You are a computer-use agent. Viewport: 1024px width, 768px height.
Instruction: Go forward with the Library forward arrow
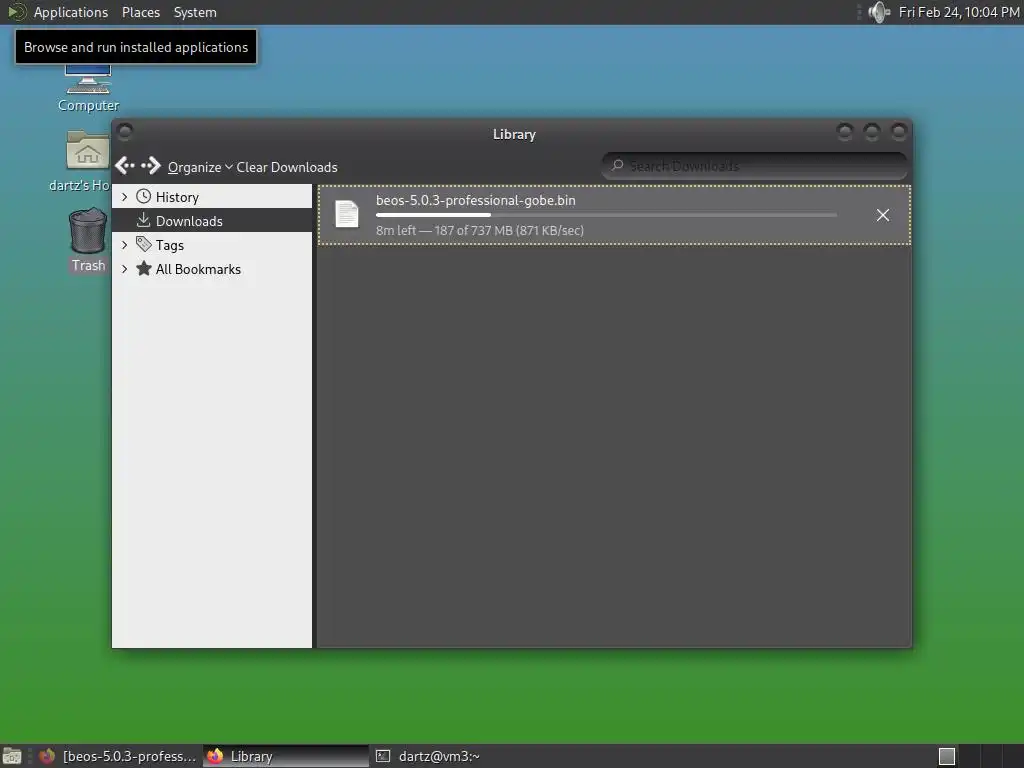click(151, 166)
